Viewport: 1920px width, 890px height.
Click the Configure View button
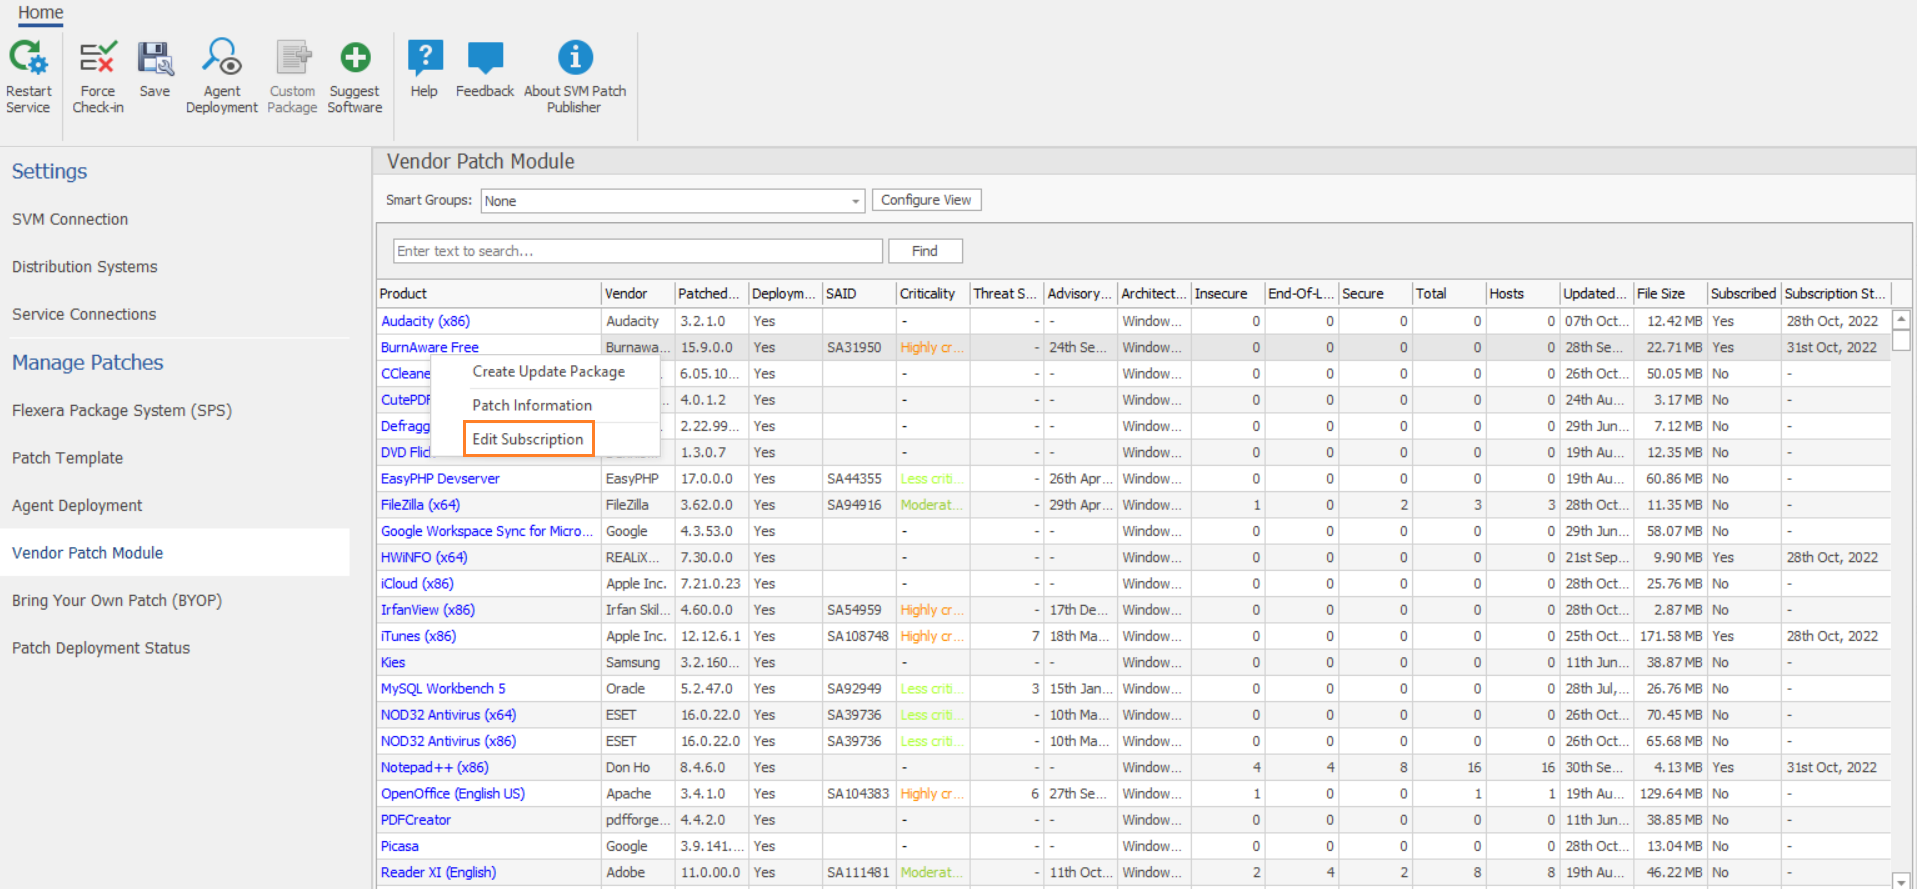click(926, 200)
